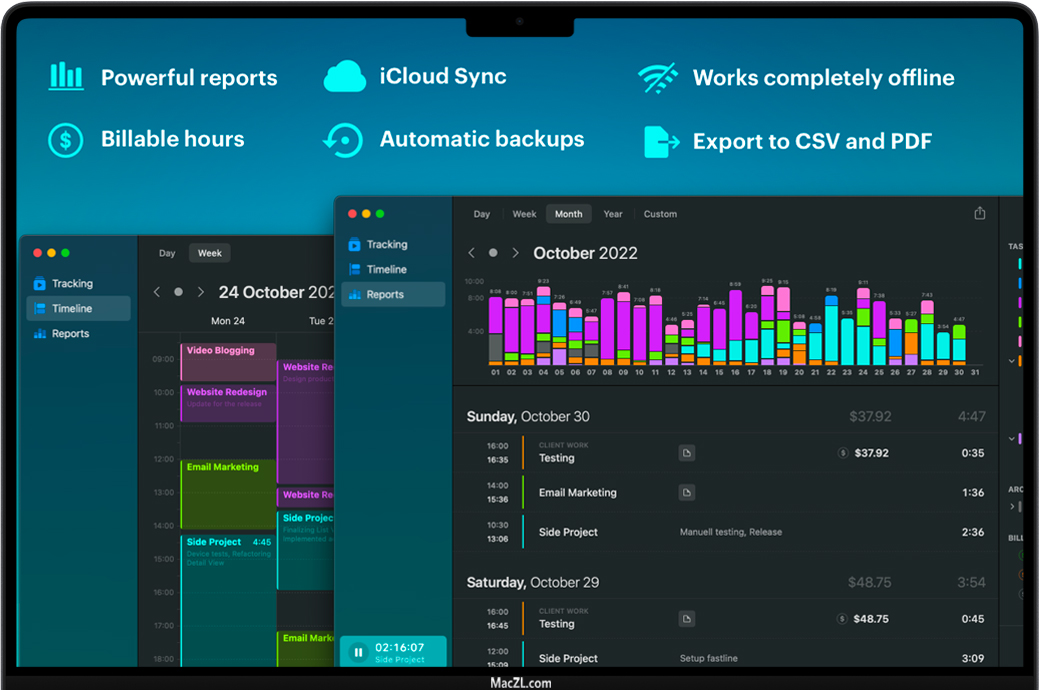Click the share/export icon in Reports window
This screenshot has width=1040, height=690.
979,213
